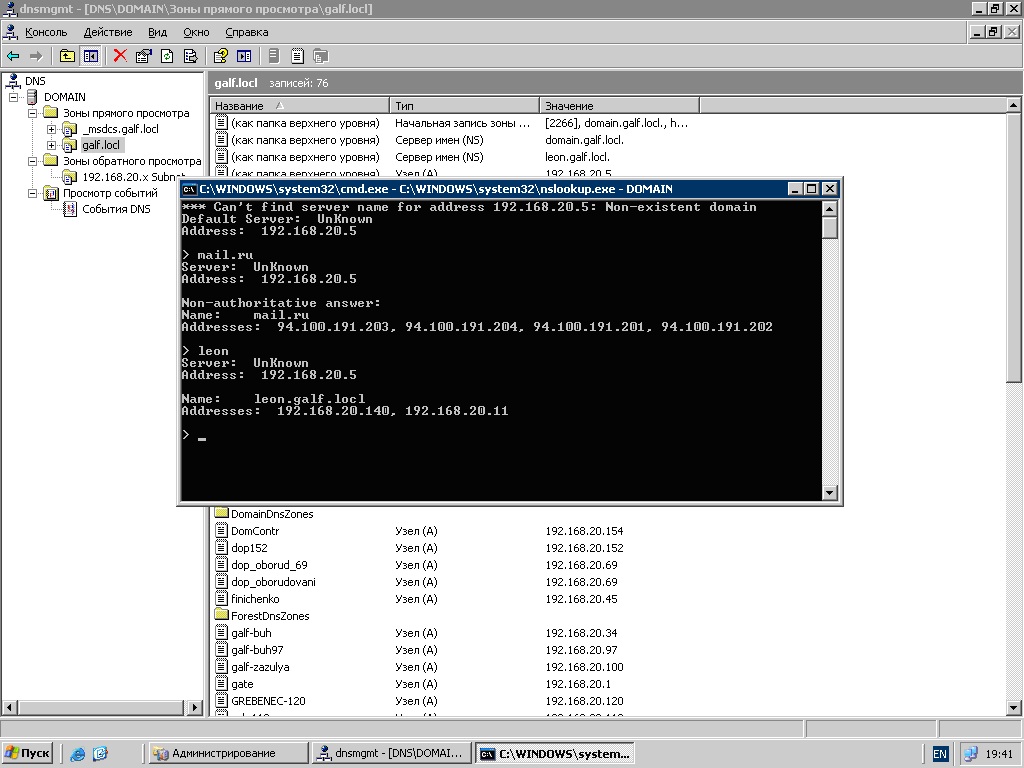Screen dimensions: 1024x768
Task: Click scroll-up arrow in cmd window
Action: (829, 208)
